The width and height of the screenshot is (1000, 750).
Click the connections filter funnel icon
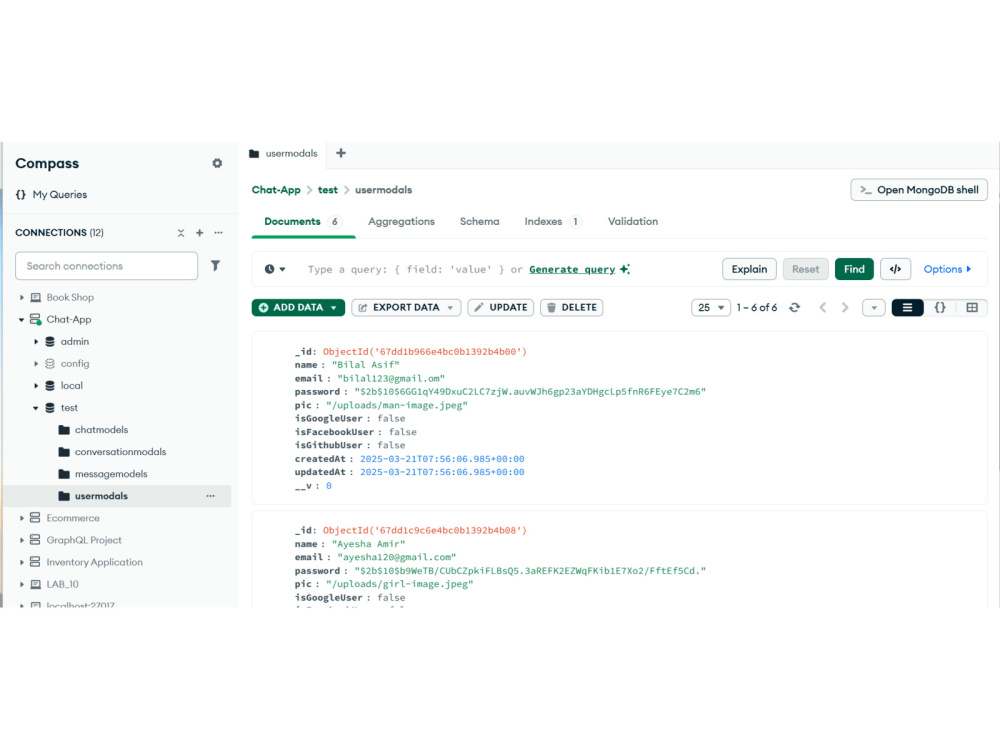click(216, 265)
